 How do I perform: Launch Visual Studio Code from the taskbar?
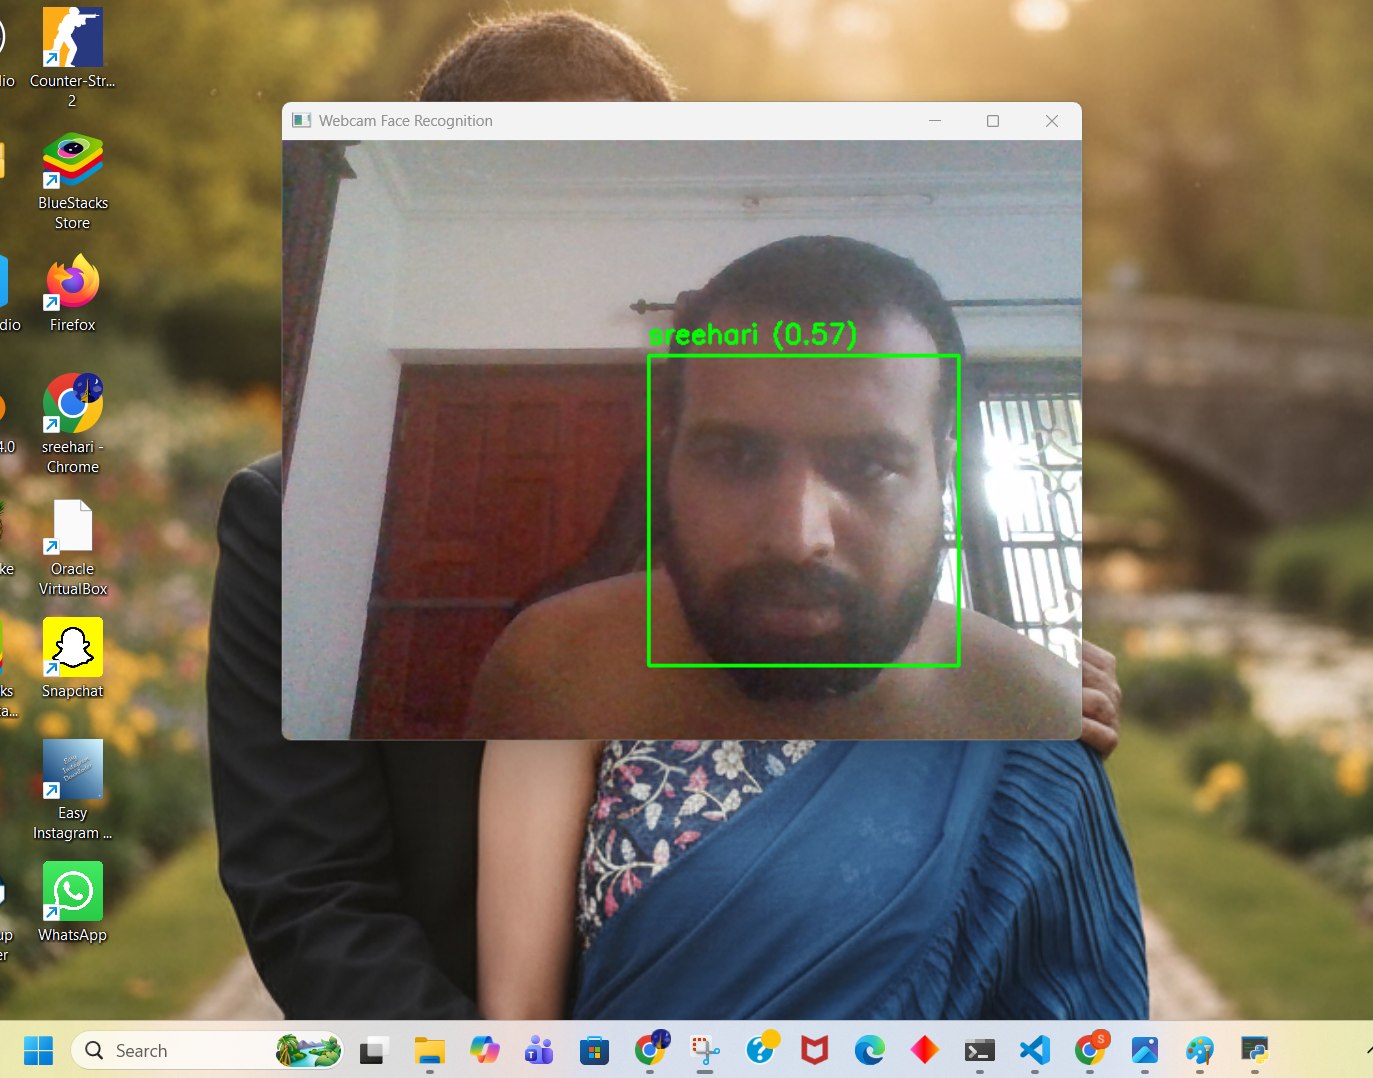1034,1050
